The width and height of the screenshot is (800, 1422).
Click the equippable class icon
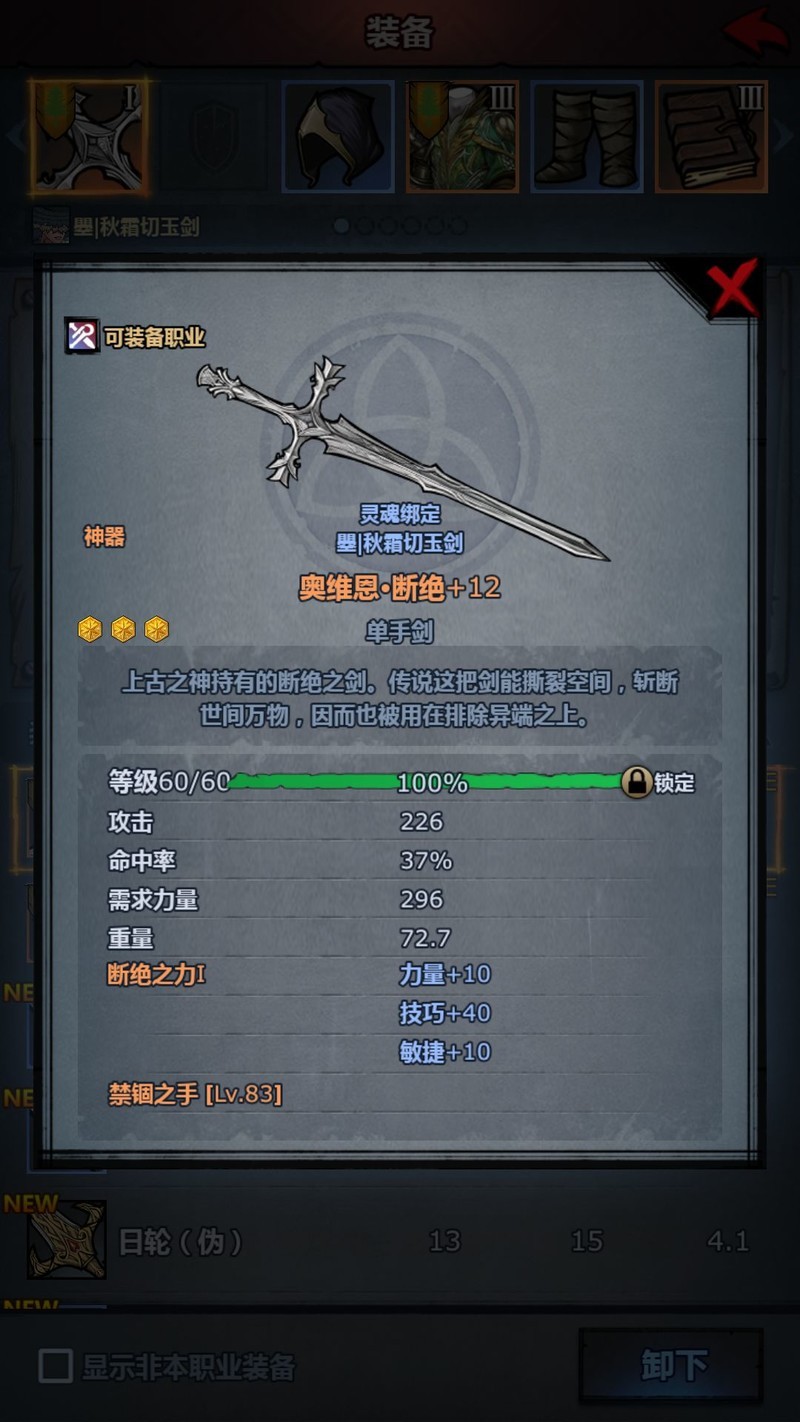click(82, 336)
